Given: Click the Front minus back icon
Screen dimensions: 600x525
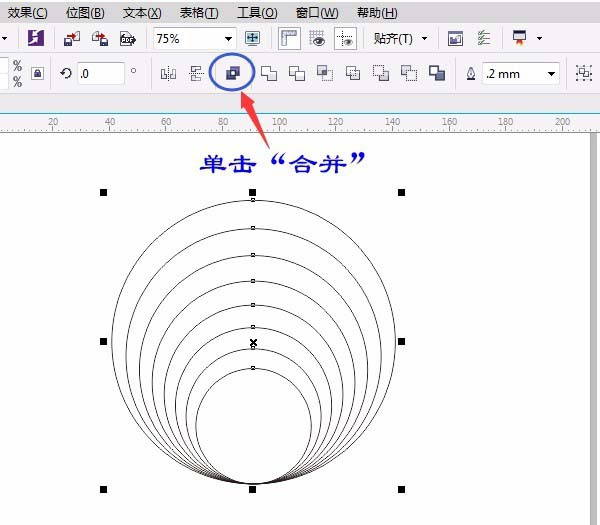Looking at the screenshot, I should [x=381, y=73].
